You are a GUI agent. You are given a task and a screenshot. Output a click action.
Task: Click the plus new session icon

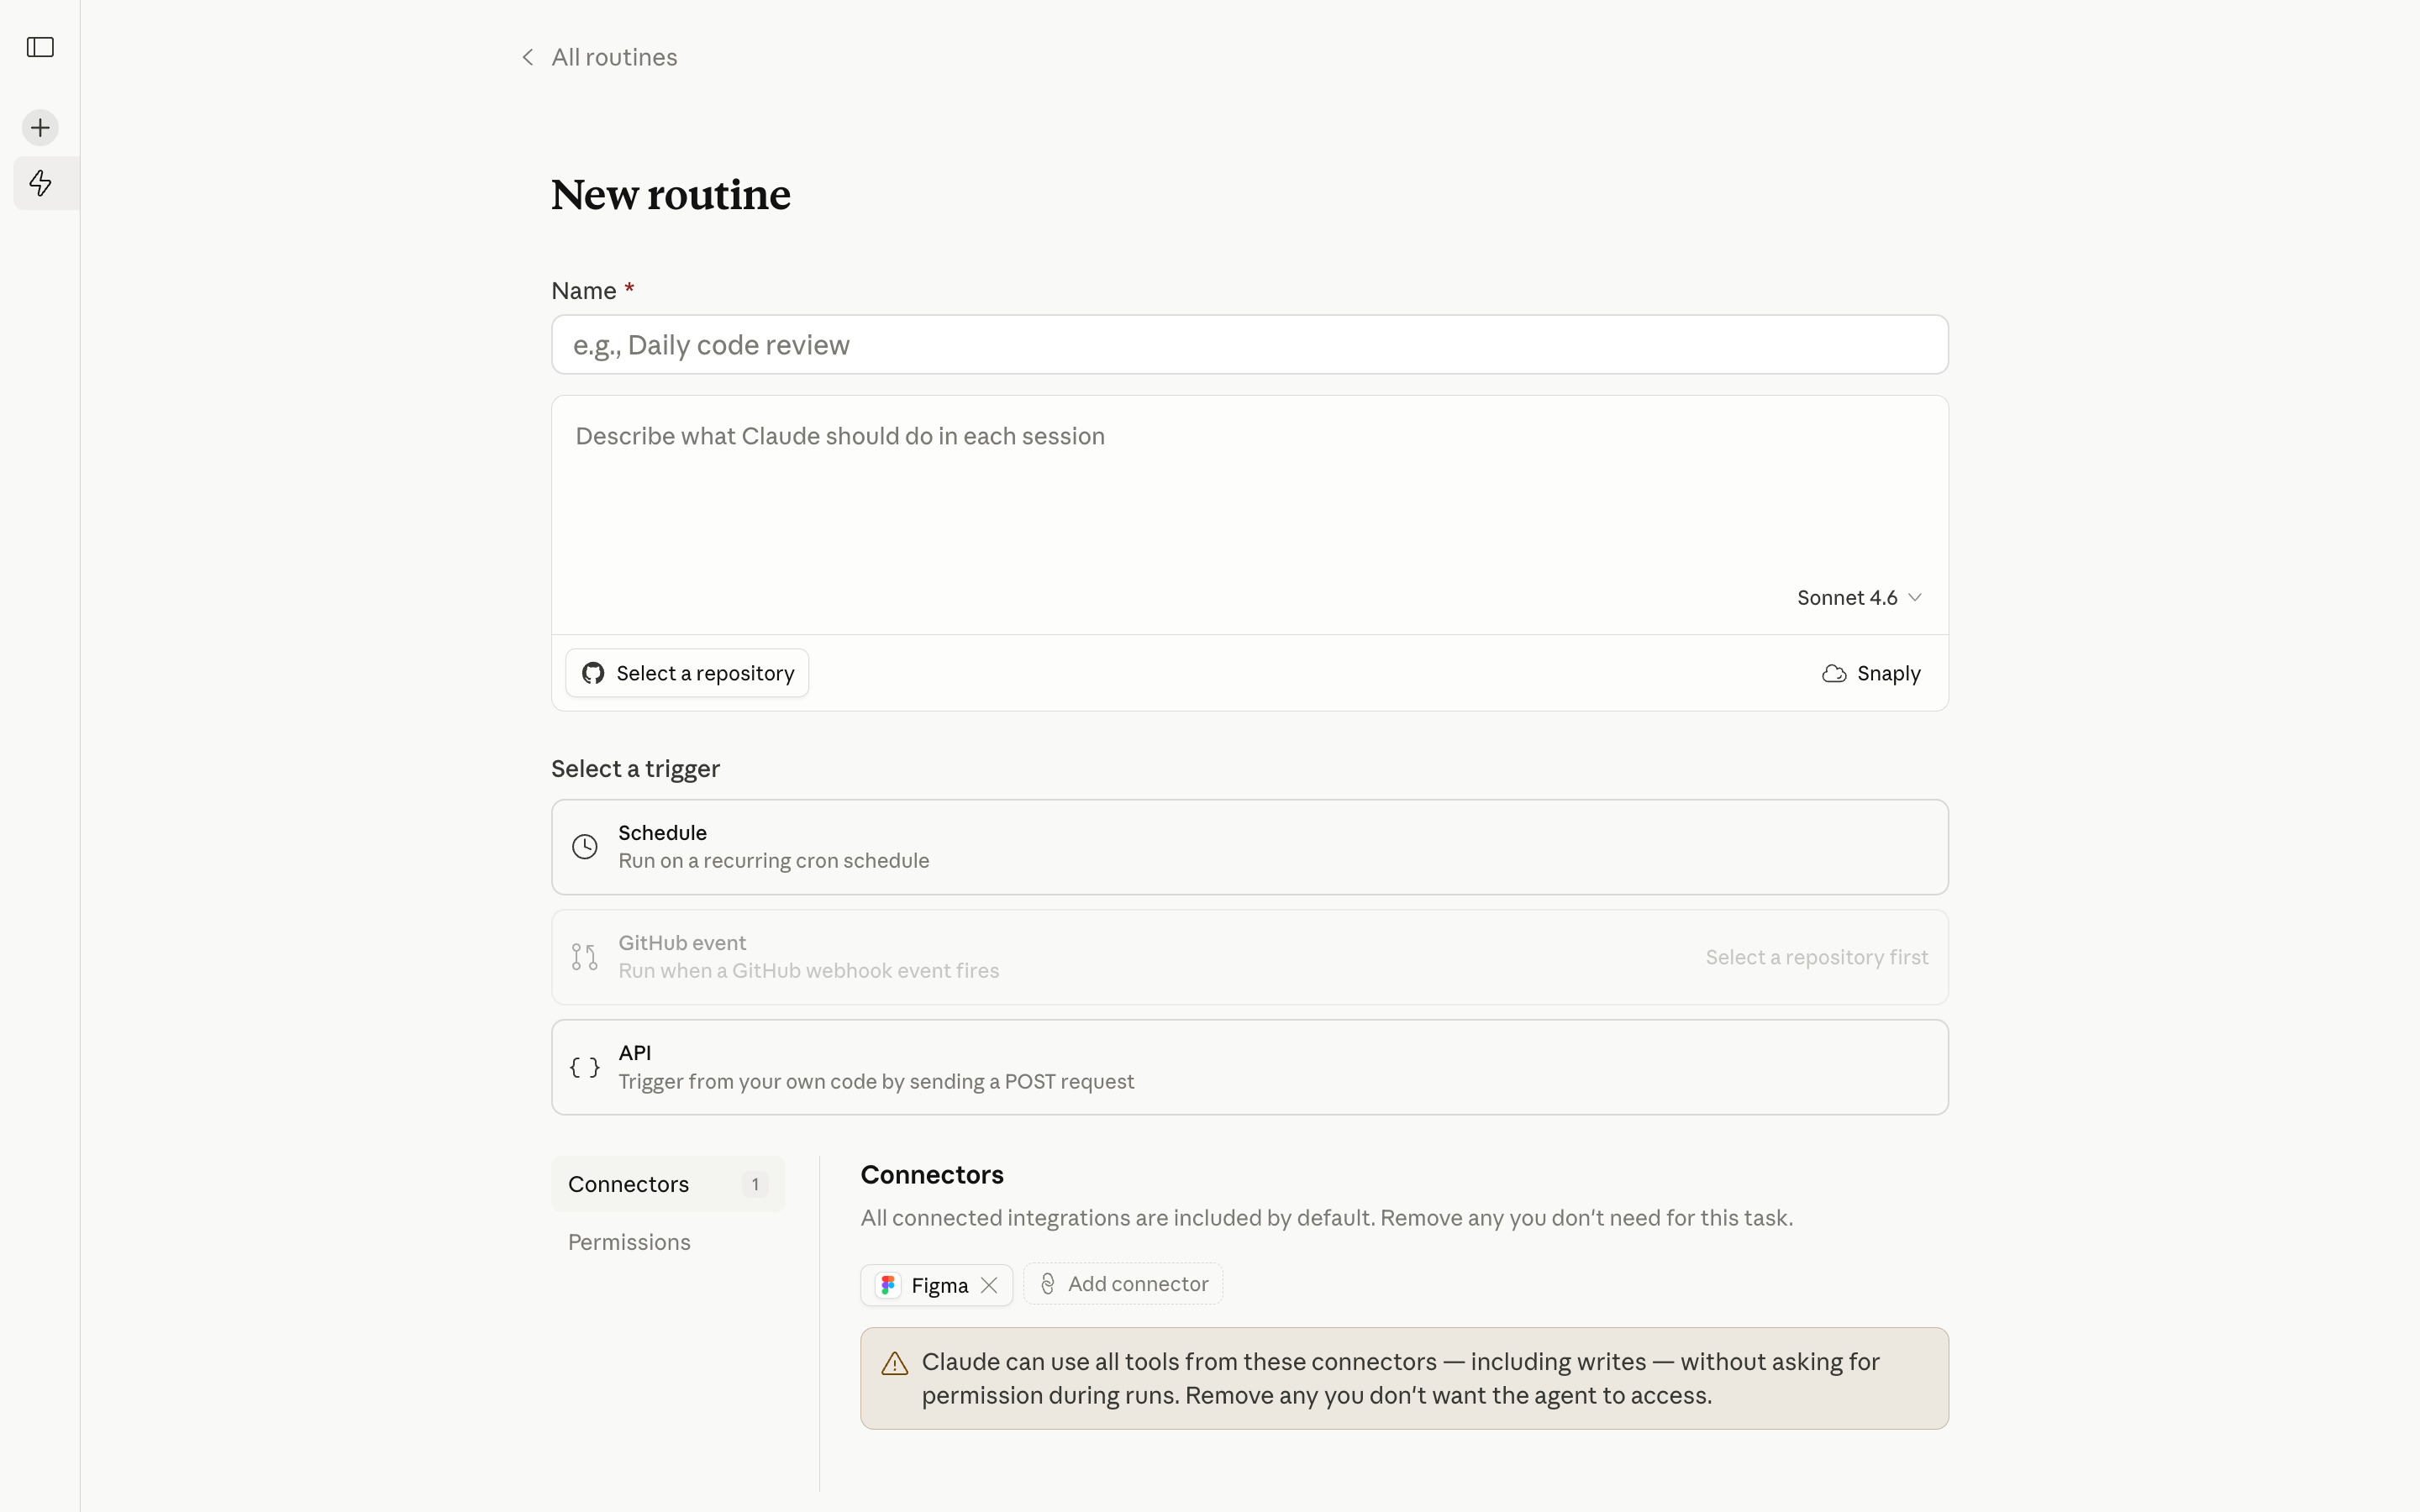tap(40, 127)
